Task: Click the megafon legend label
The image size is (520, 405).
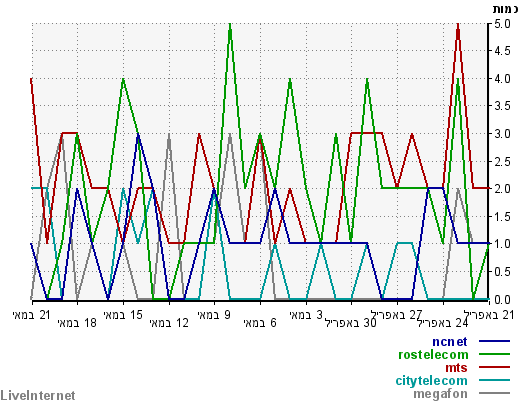Action: [x=440, y=394]
